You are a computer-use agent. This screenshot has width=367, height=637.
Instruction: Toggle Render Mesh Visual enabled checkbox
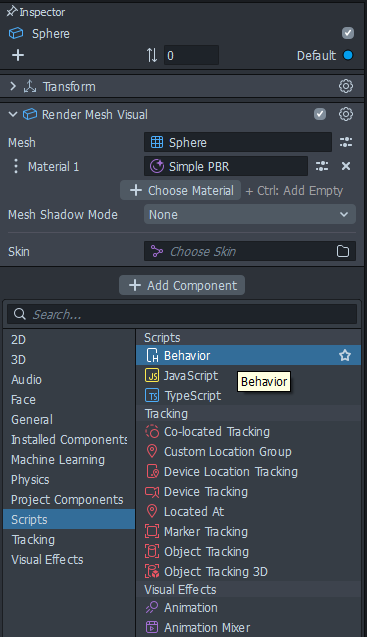click(x=320, y=114)
